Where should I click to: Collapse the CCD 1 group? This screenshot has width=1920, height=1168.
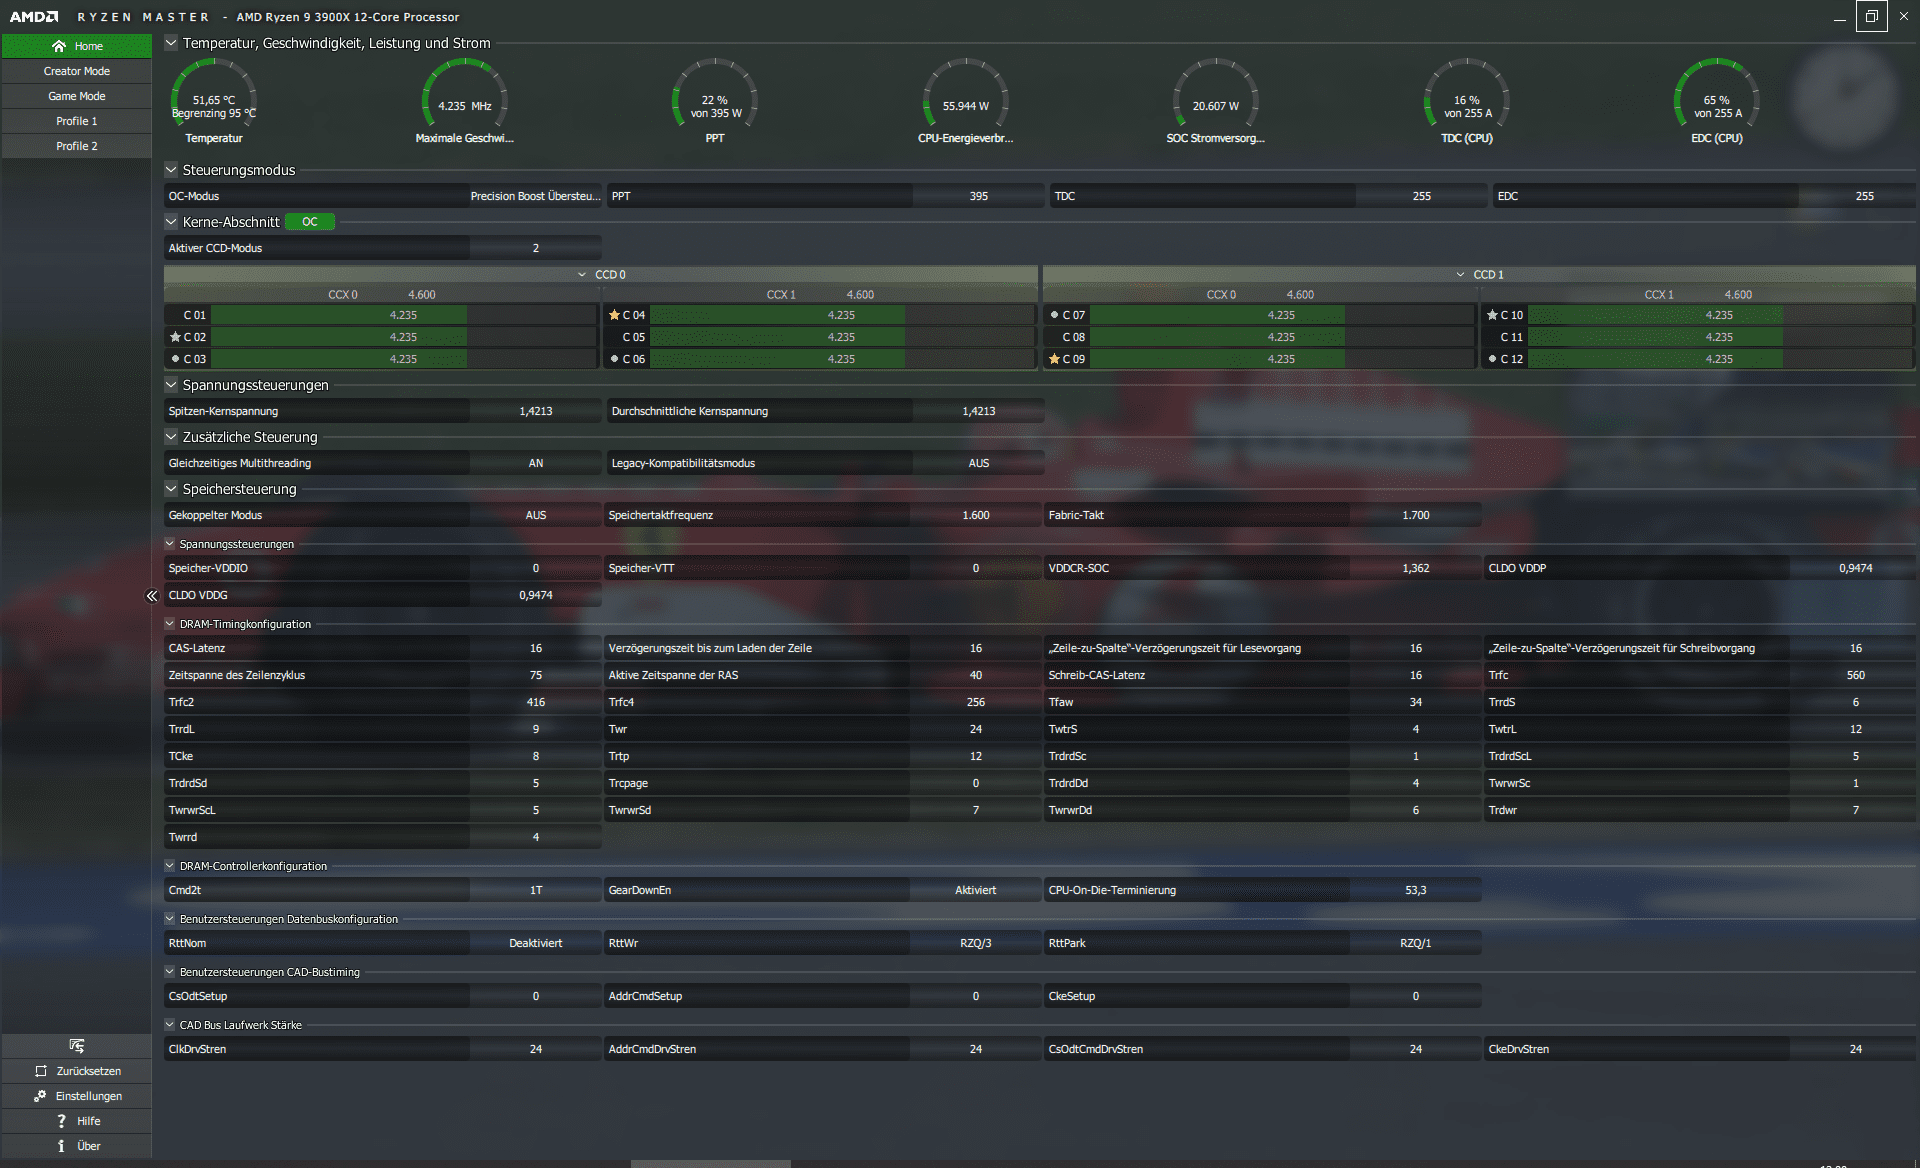(1460, 274)
